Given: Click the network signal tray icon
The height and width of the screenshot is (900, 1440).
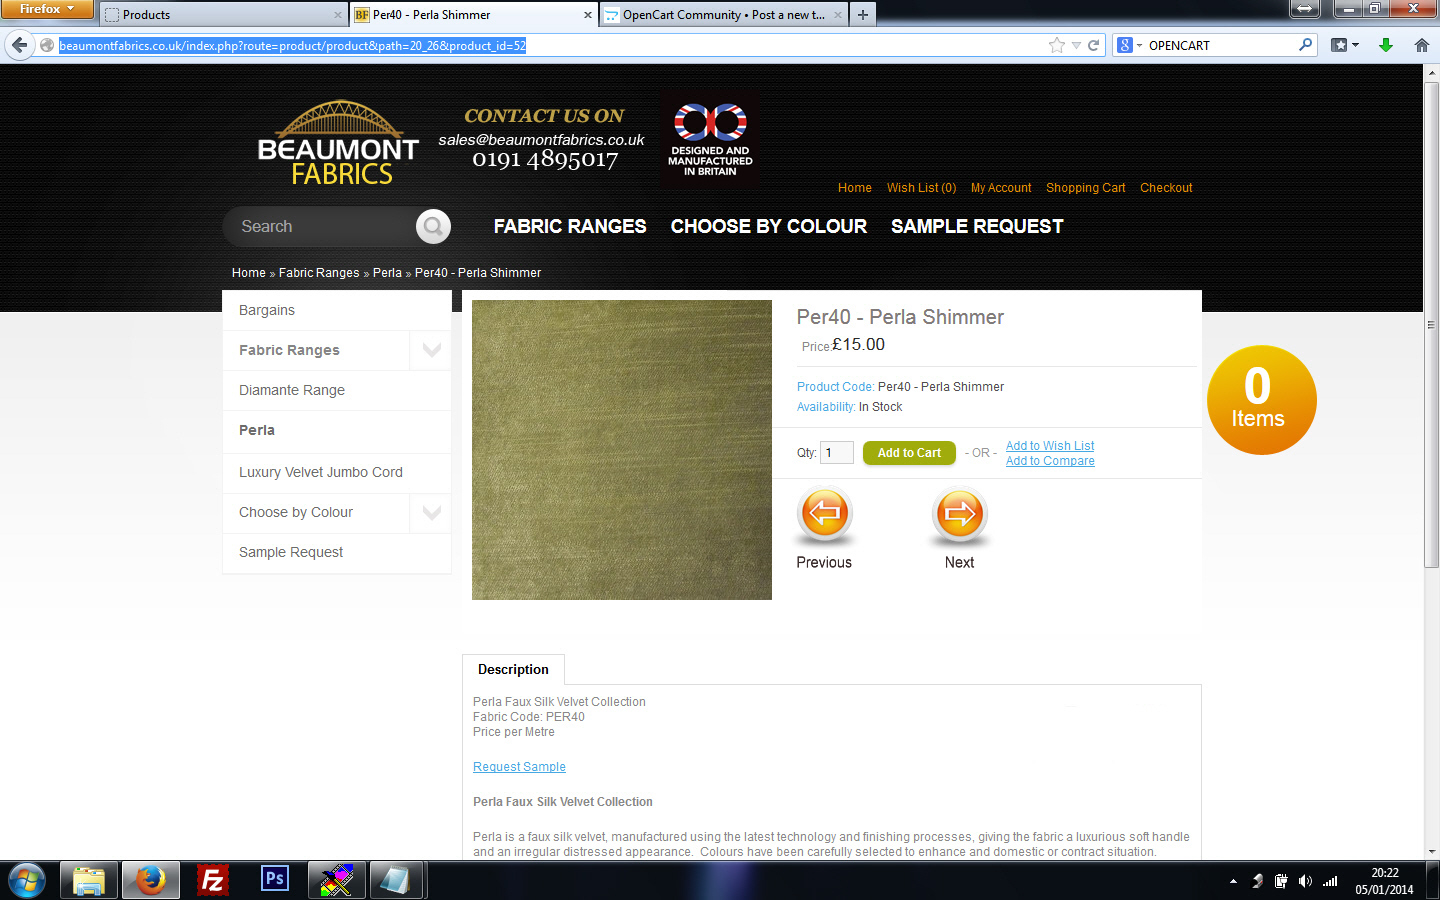Looking at the screenshot, I should point(1330,881).
